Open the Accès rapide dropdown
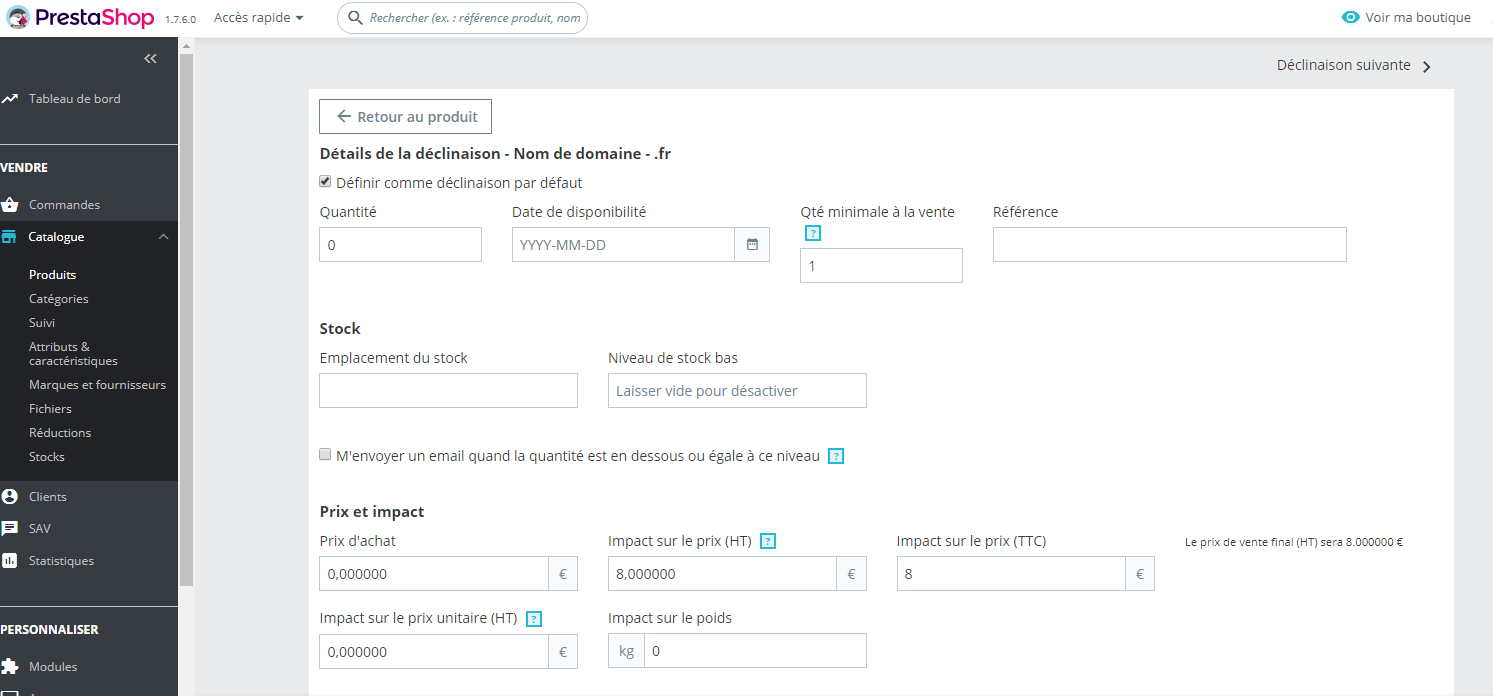This screenshot has height=696, width=1493. click(258, 18)
